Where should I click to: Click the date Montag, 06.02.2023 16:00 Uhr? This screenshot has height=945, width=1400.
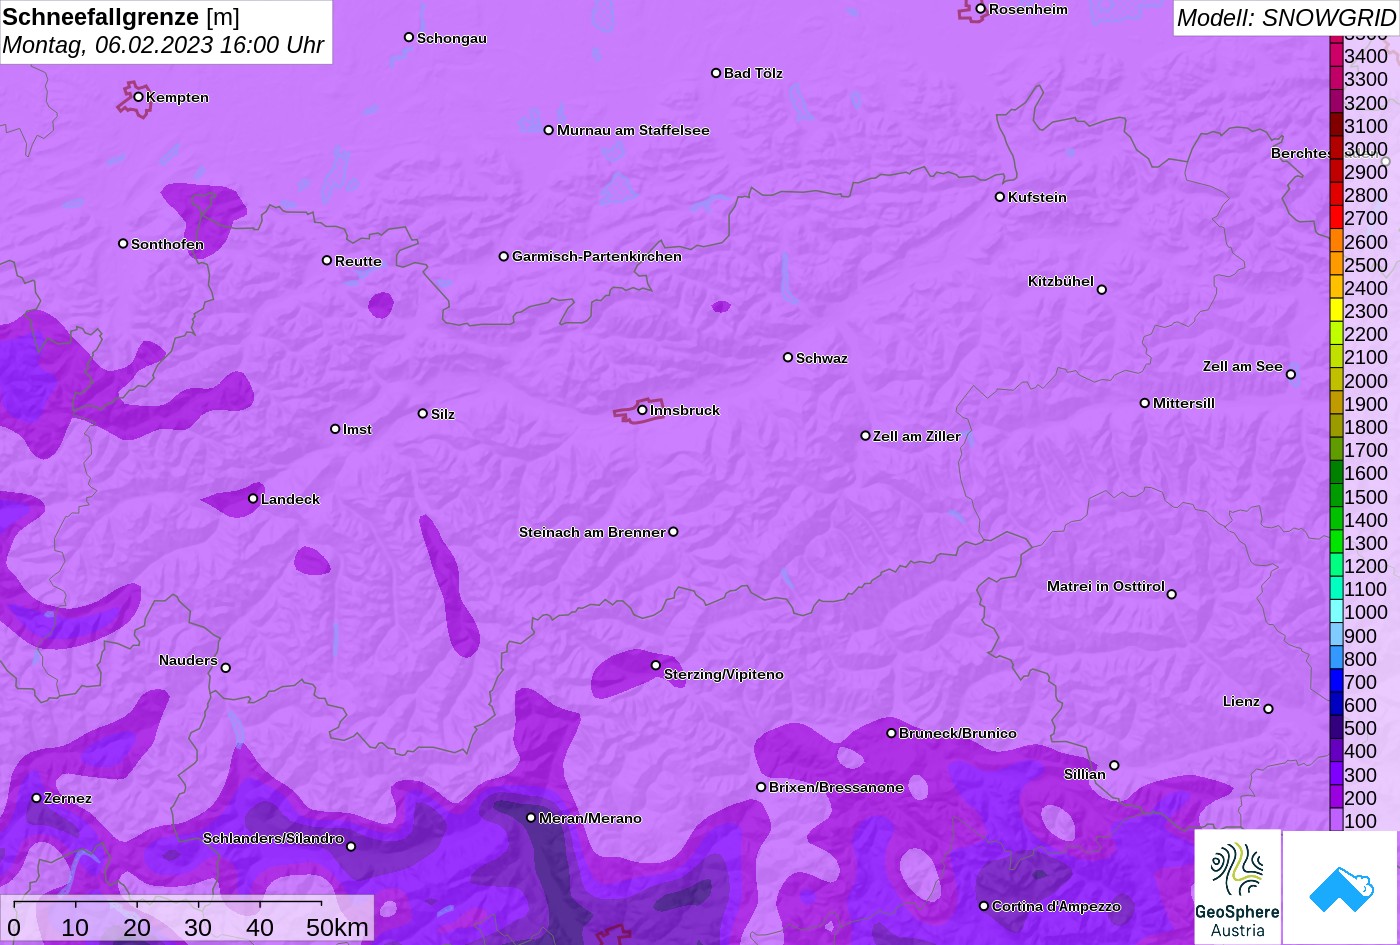pos(164,45)
